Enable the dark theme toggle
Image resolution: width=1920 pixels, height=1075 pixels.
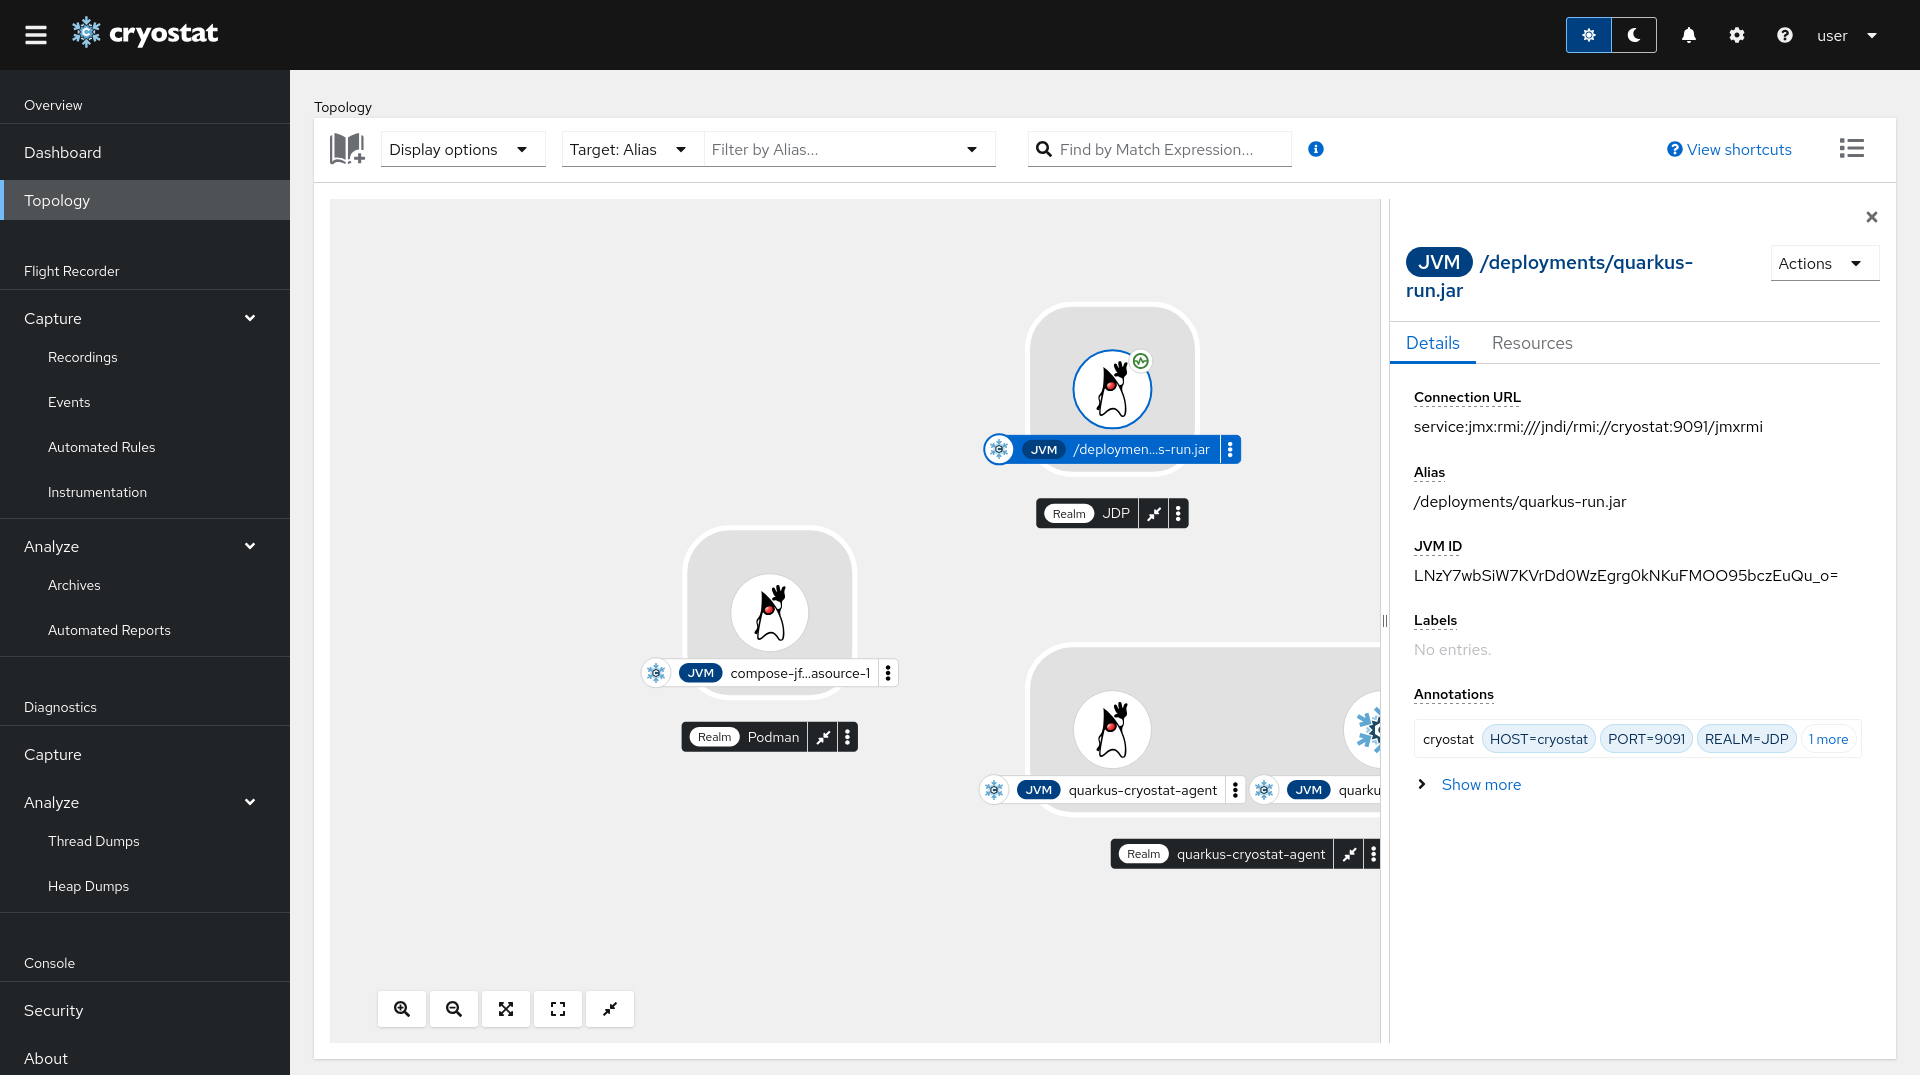[1633, 35]
